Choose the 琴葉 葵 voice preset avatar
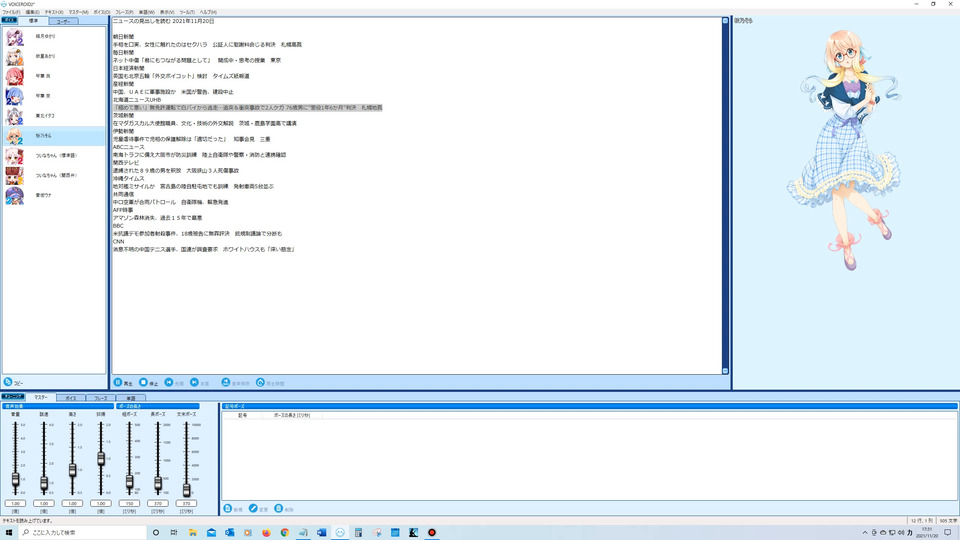The image size is (960, 540). pos(15,96)
